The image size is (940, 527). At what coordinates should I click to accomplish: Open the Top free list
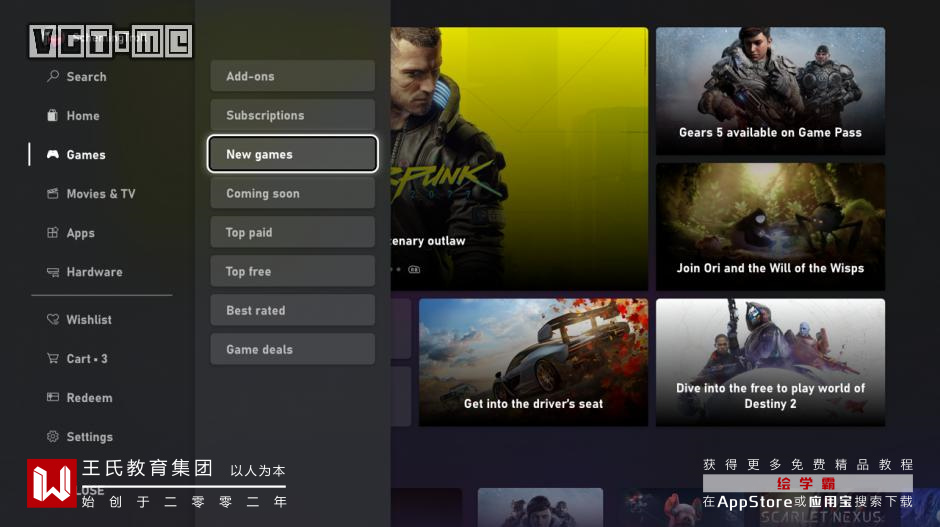(293, 271)
